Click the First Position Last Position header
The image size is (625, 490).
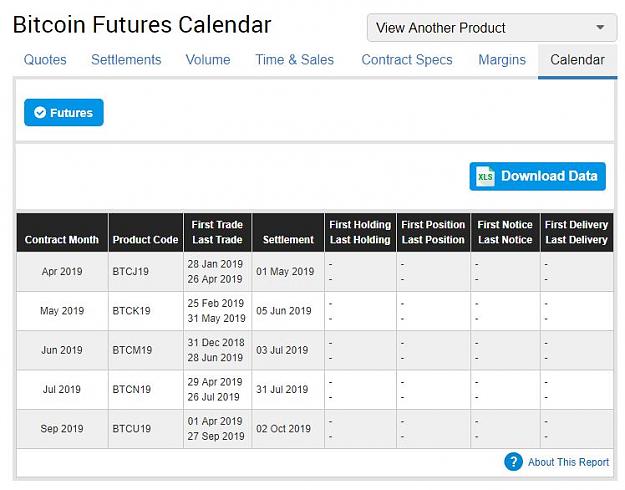point(433,232)
